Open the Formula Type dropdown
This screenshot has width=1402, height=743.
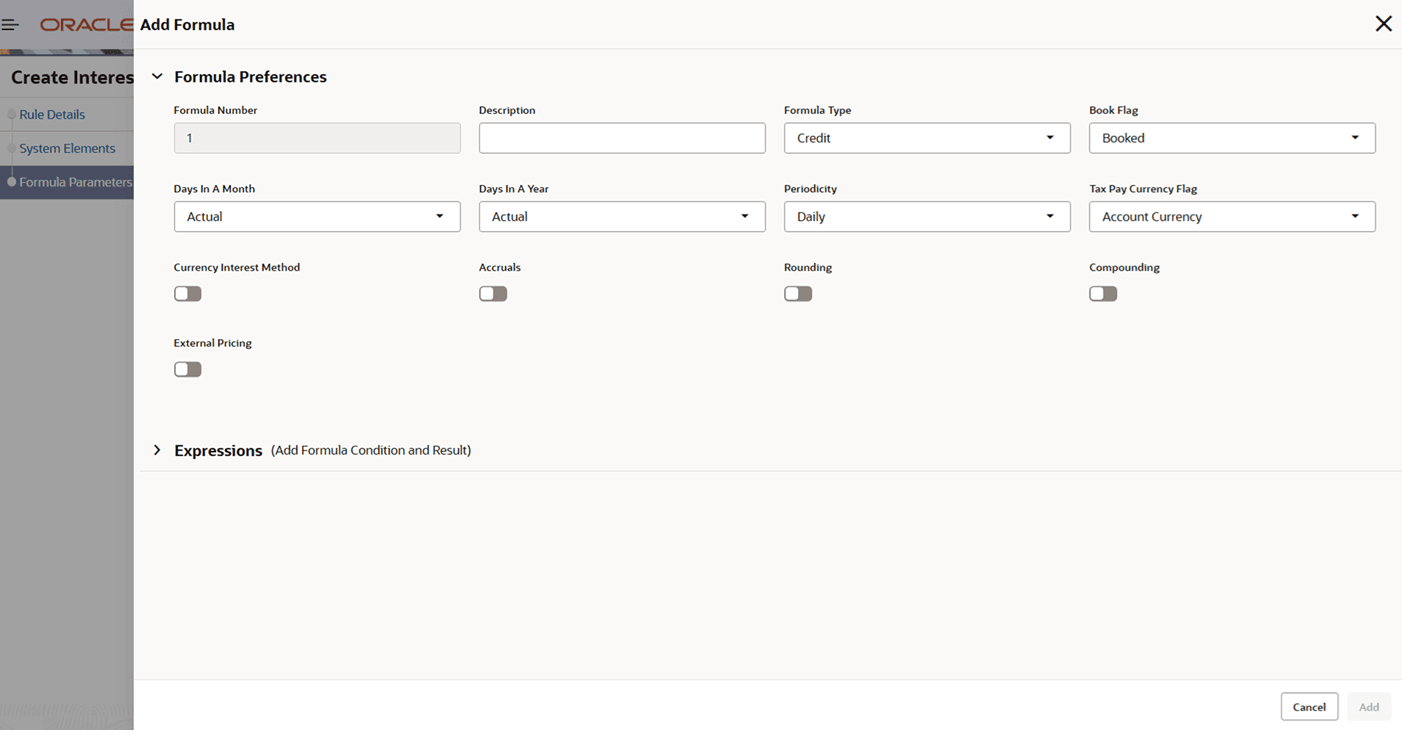click(x=926, y=138)
